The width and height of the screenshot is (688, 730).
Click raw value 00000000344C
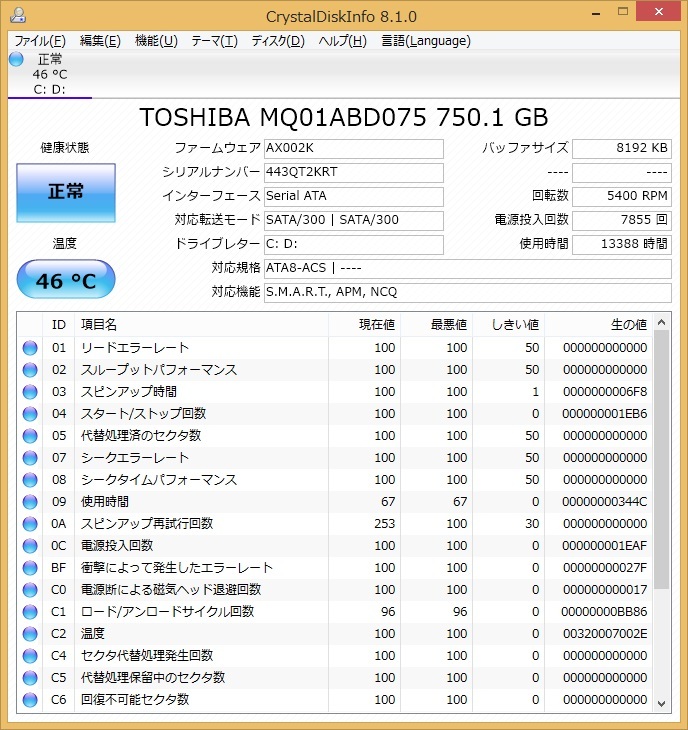(604, 501)
